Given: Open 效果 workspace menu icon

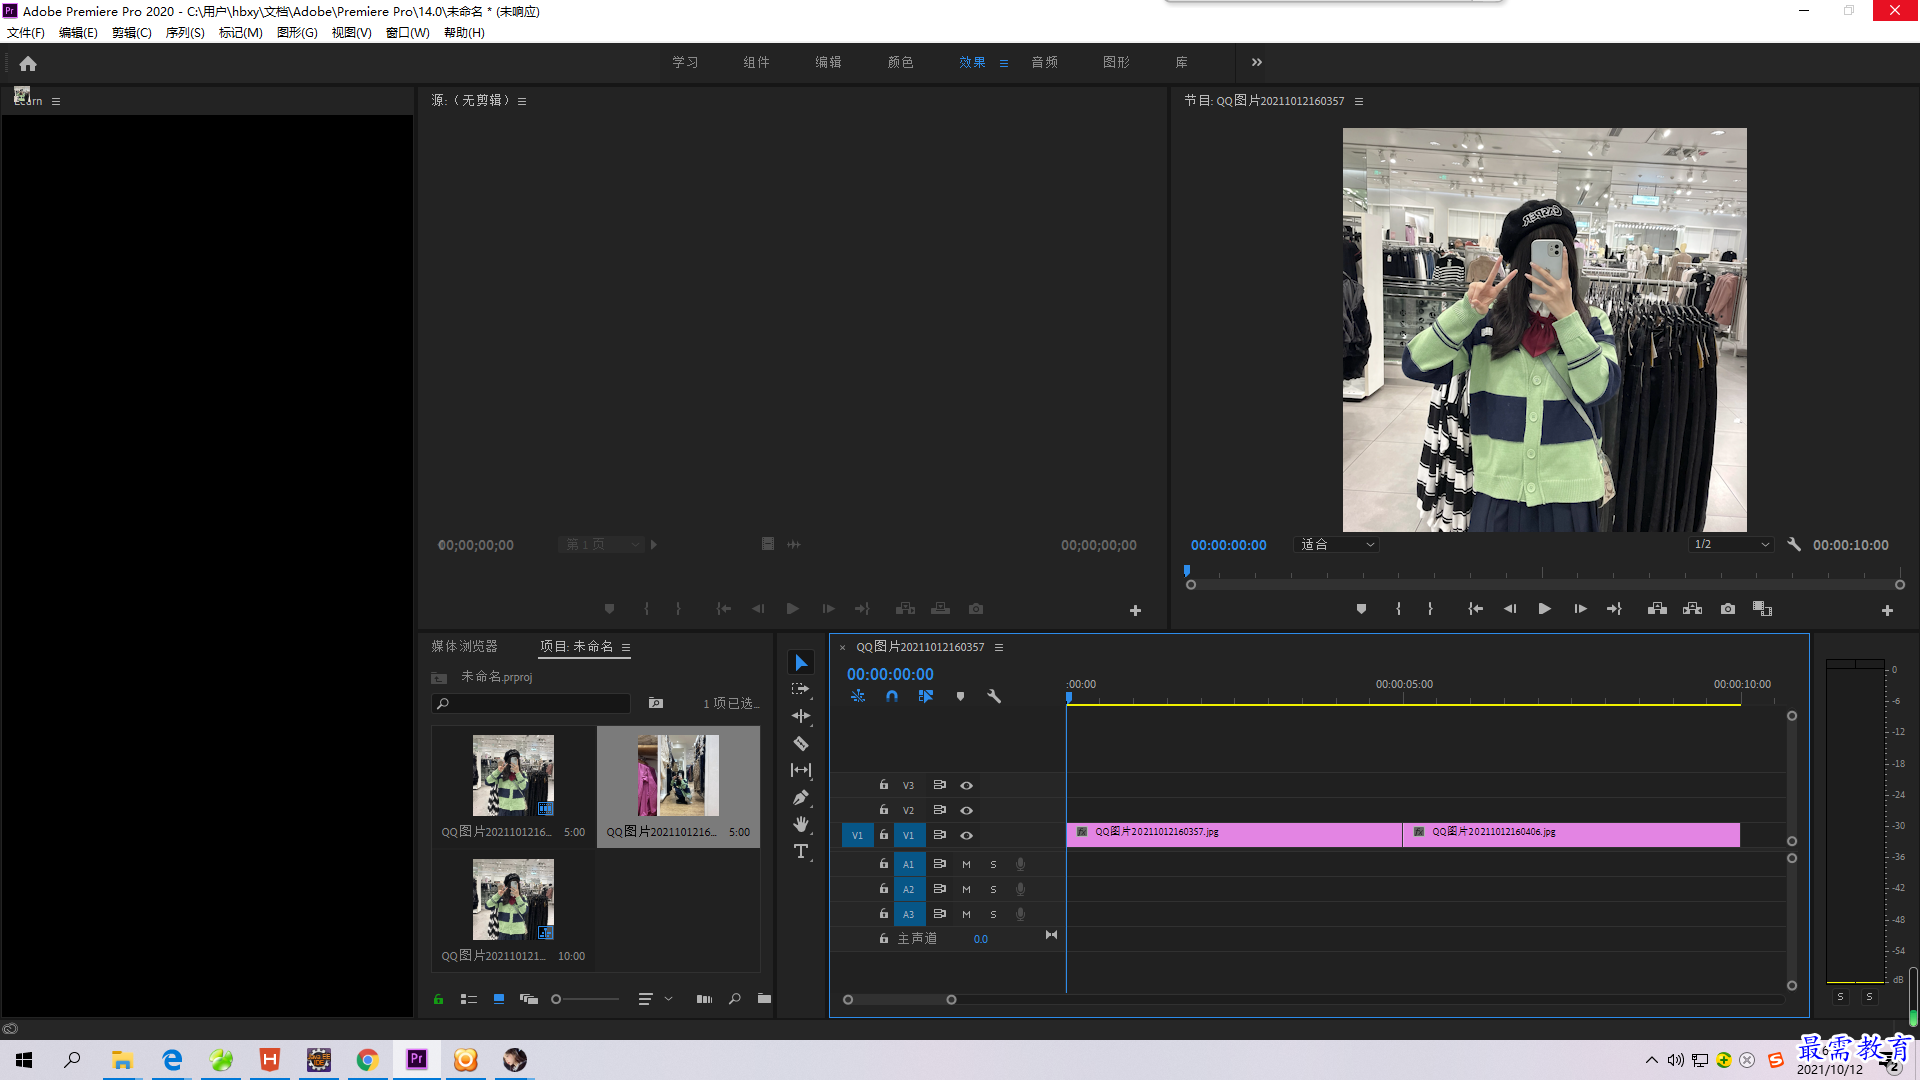Looking at the screenshot, I should 1004,63.
